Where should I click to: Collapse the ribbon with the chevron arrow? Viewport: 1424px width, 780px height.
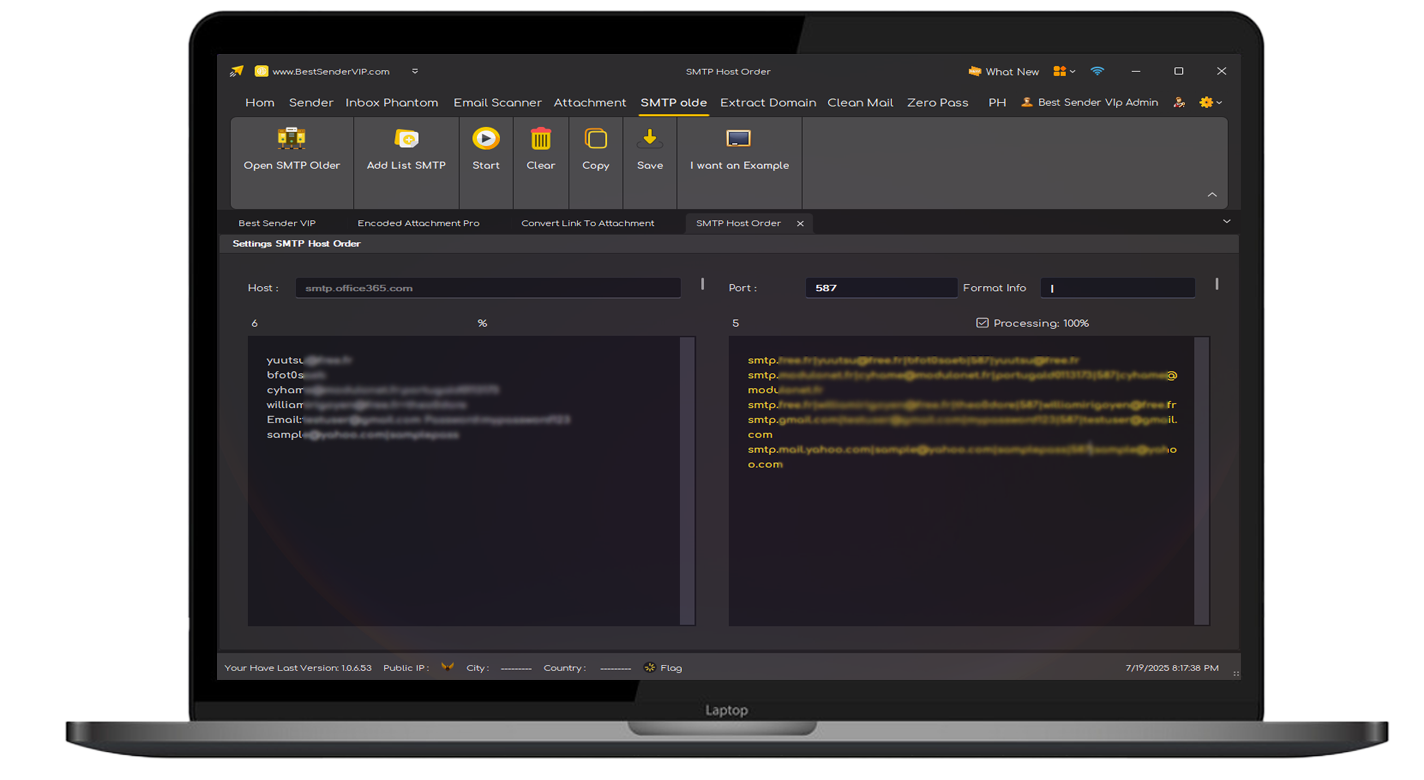pos(1212,195)
